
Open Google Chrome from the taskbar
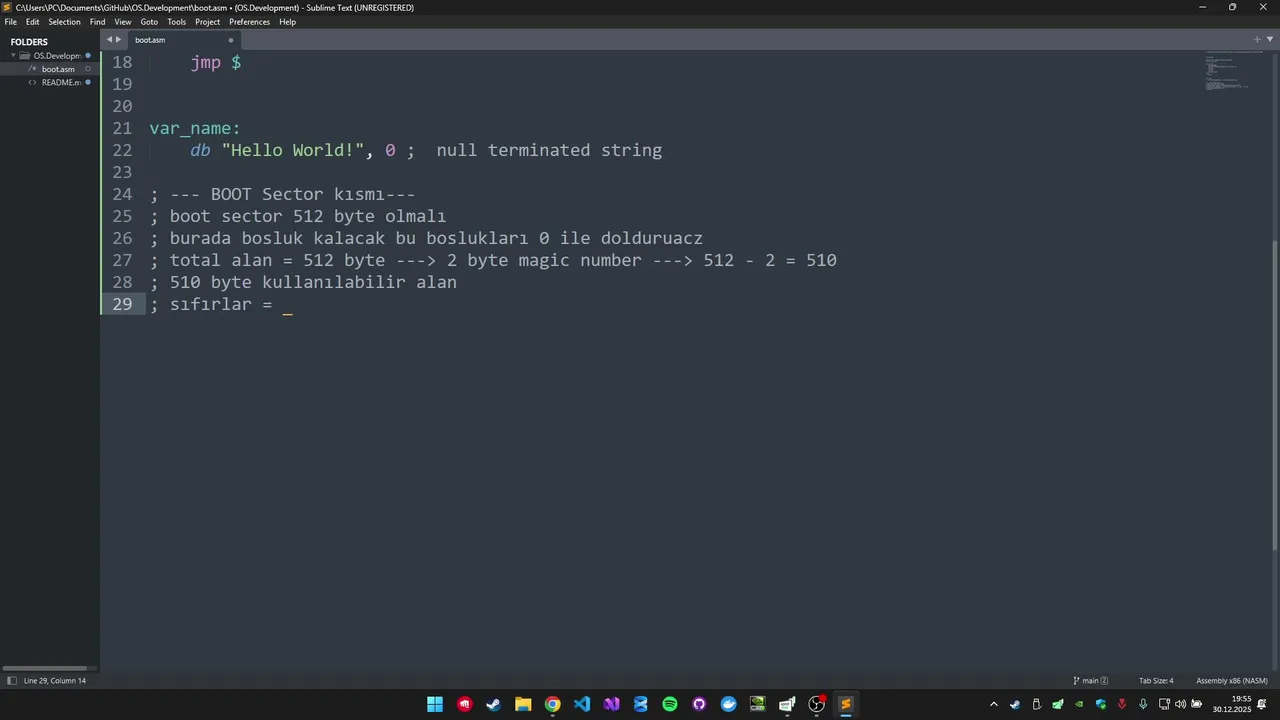click(x=552, y=704)
